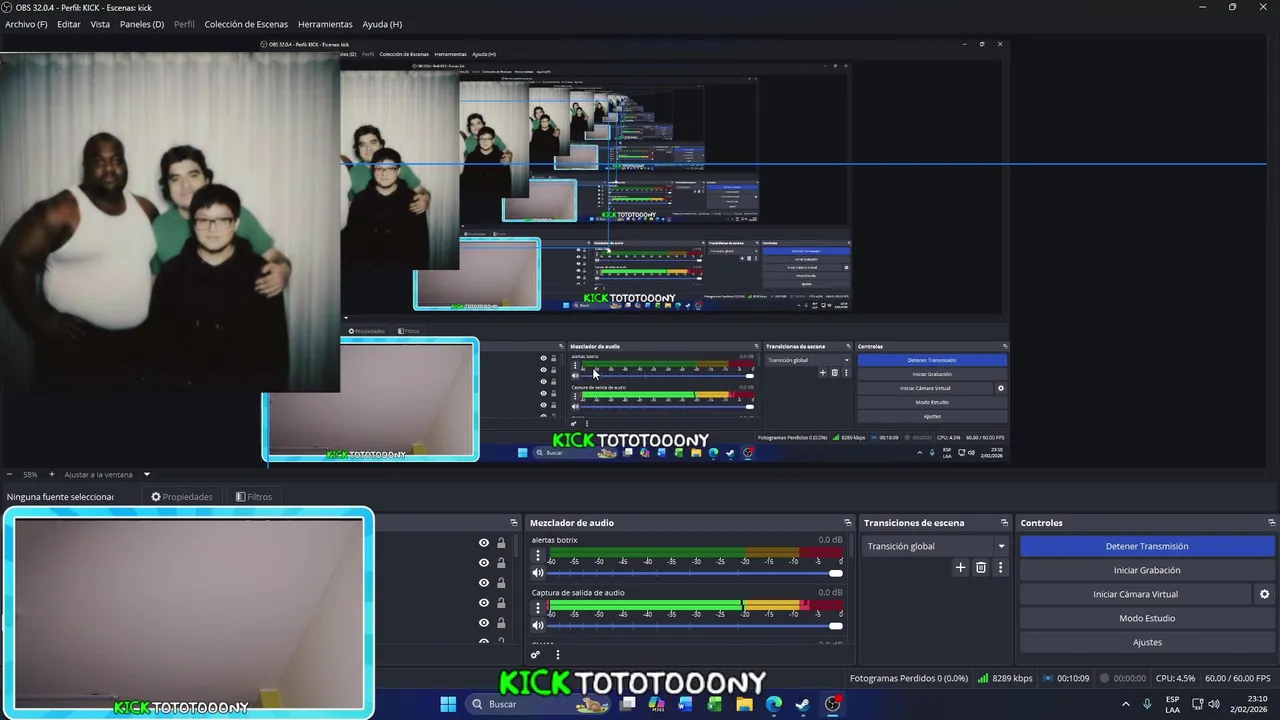Float the Controles dock

tap(1272, 523)
